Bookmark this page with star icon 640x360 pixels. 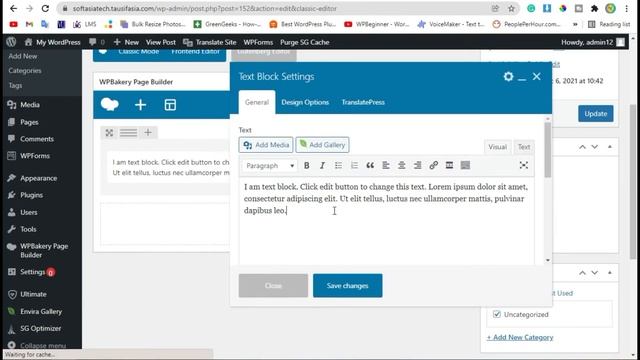pos(511,8)
